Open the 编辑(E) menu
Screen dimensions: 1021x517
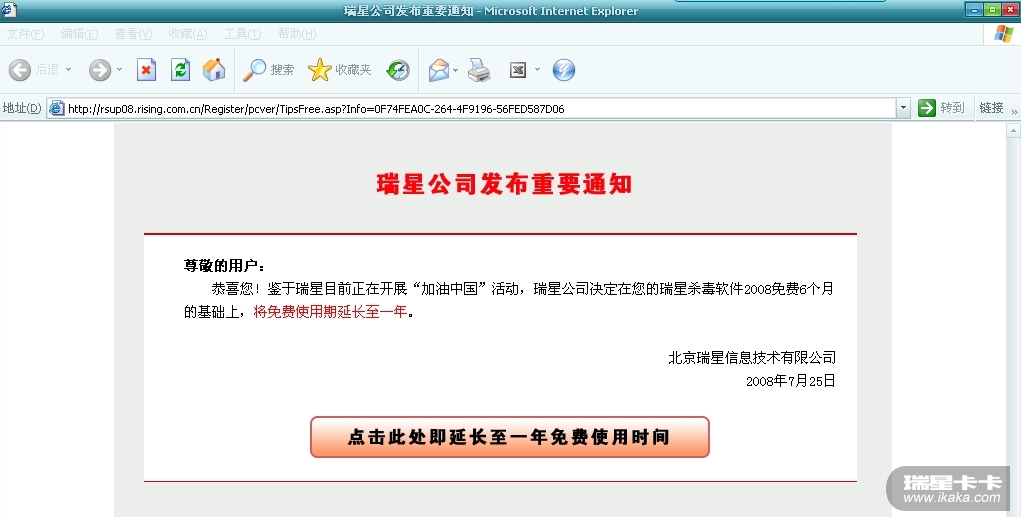[x=79, y=34]
